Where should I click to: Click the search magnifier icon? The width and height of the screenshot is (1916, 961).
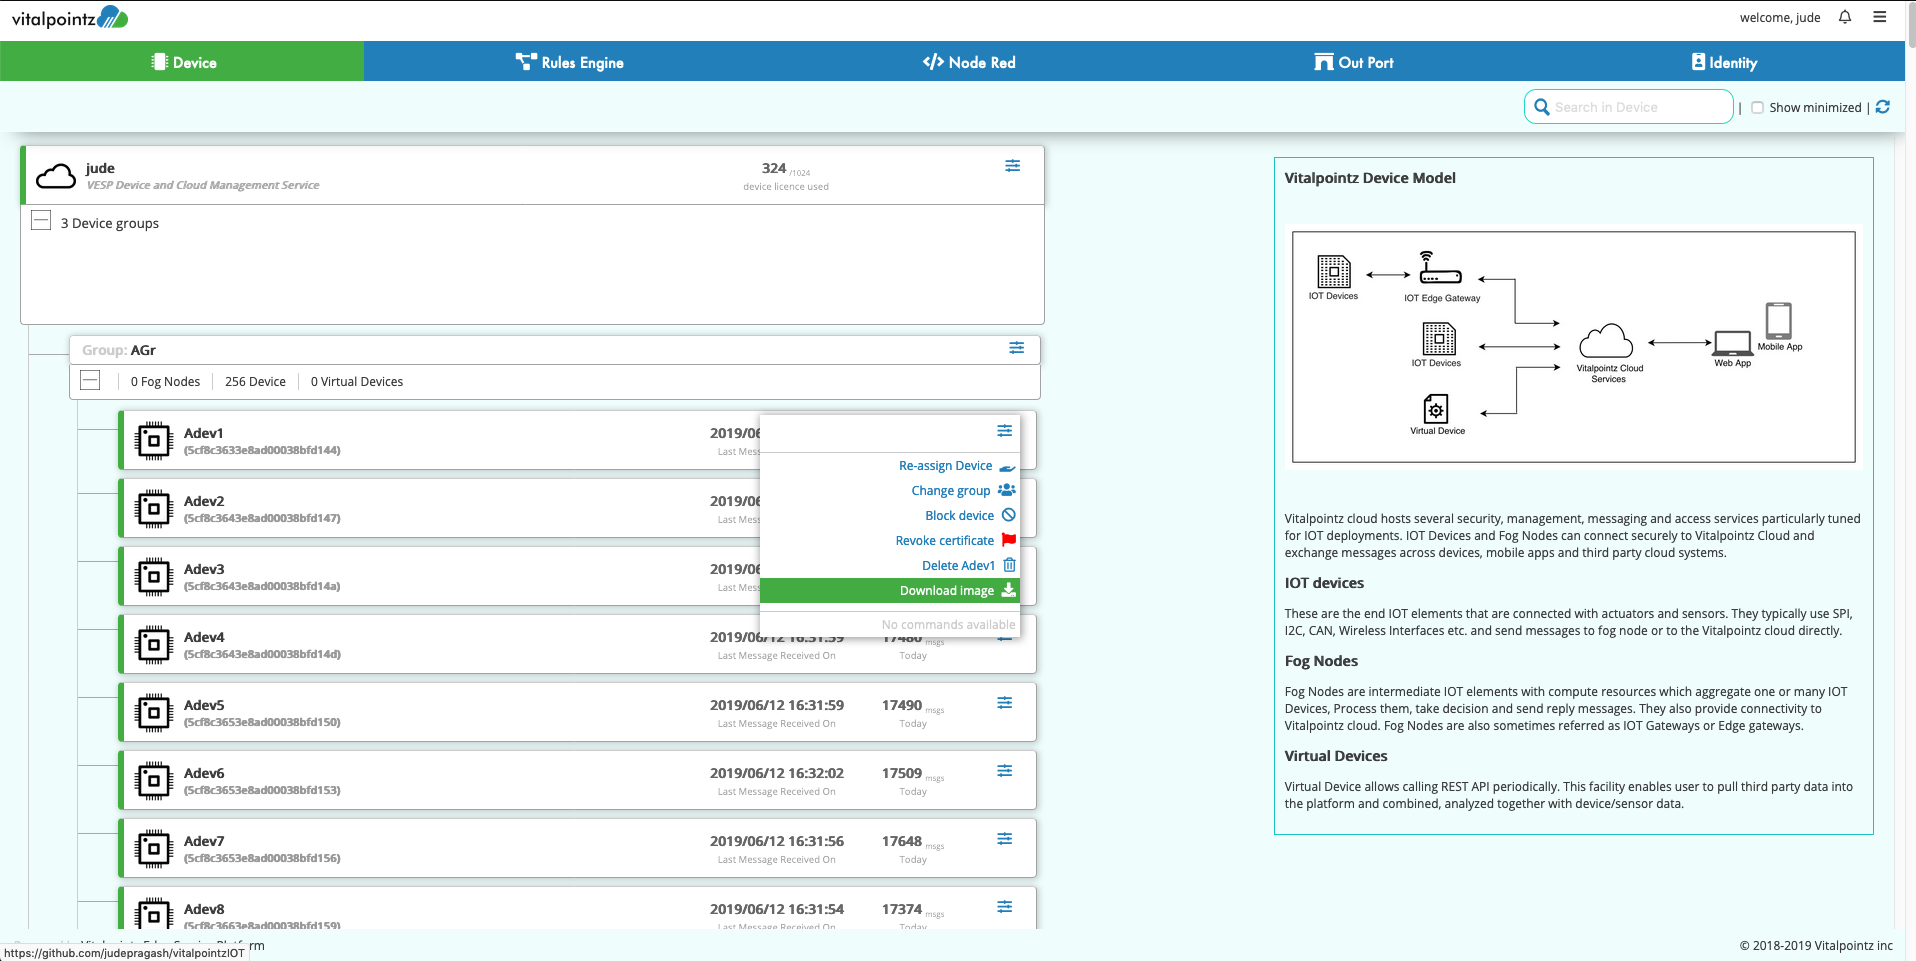click(1541, 107)
